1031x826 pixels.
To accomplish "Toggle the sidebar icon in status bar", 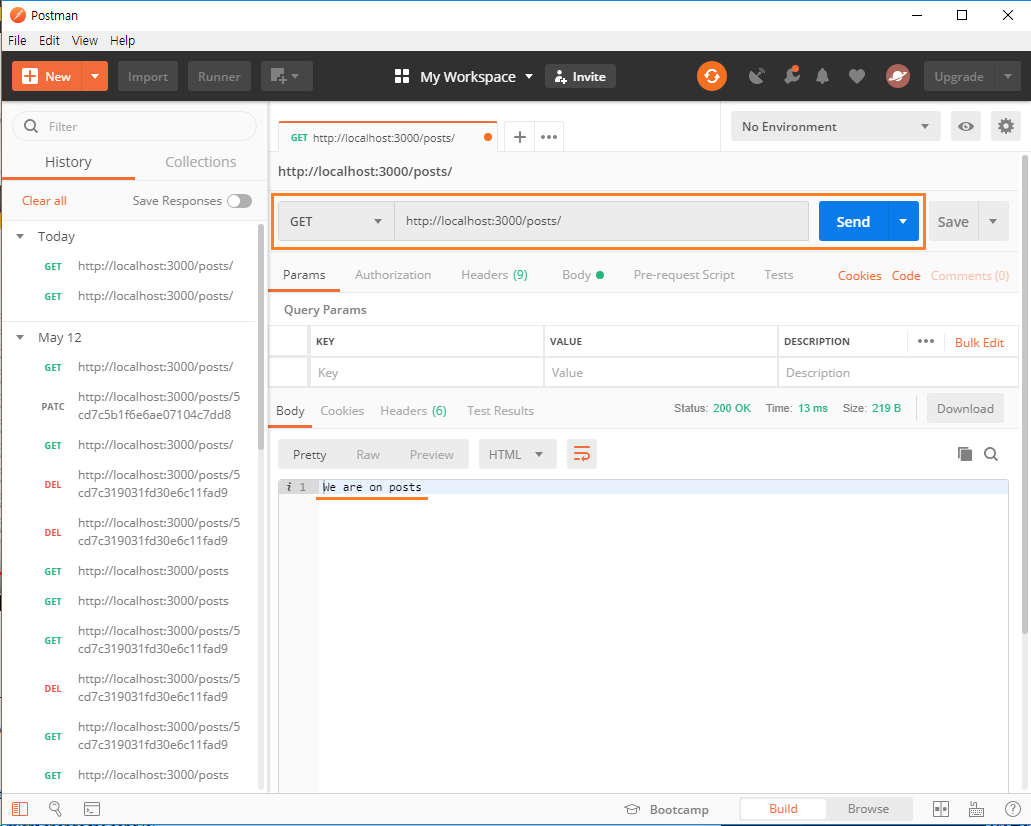I will (x=20, y=809).
